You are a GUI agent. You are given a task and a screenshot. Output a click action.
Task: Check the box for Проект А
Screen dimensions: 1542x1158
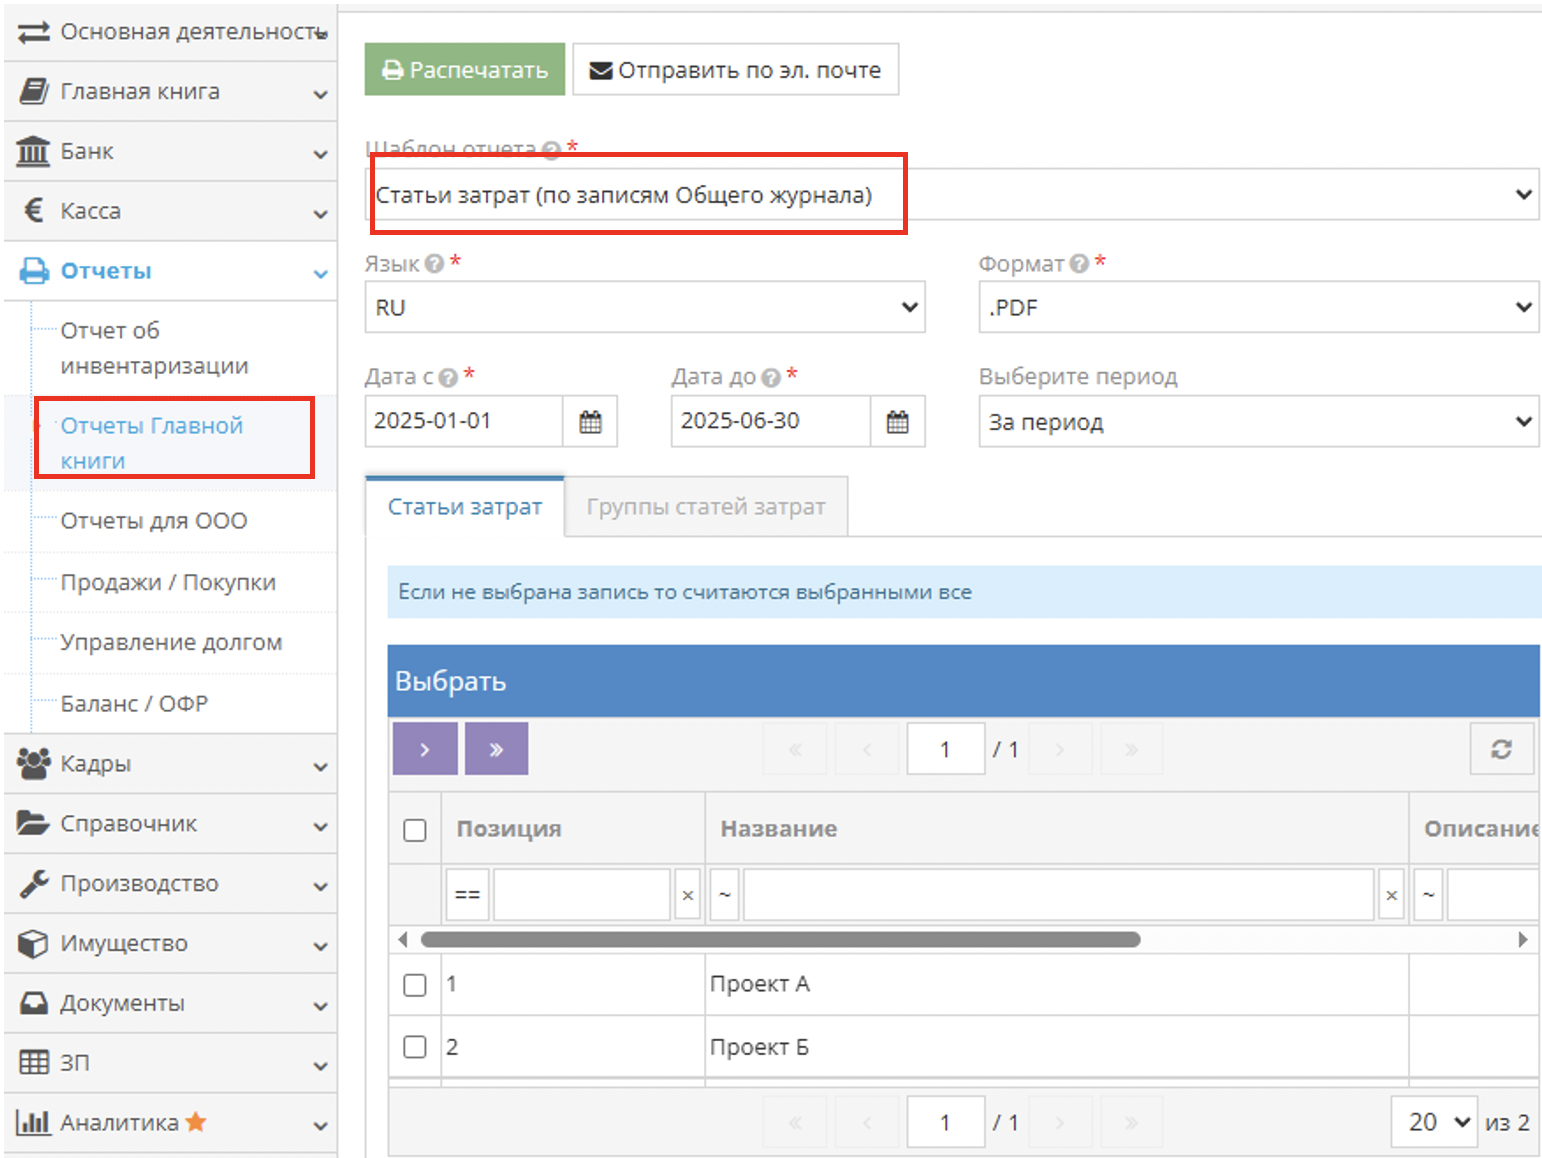coord(415,985)
